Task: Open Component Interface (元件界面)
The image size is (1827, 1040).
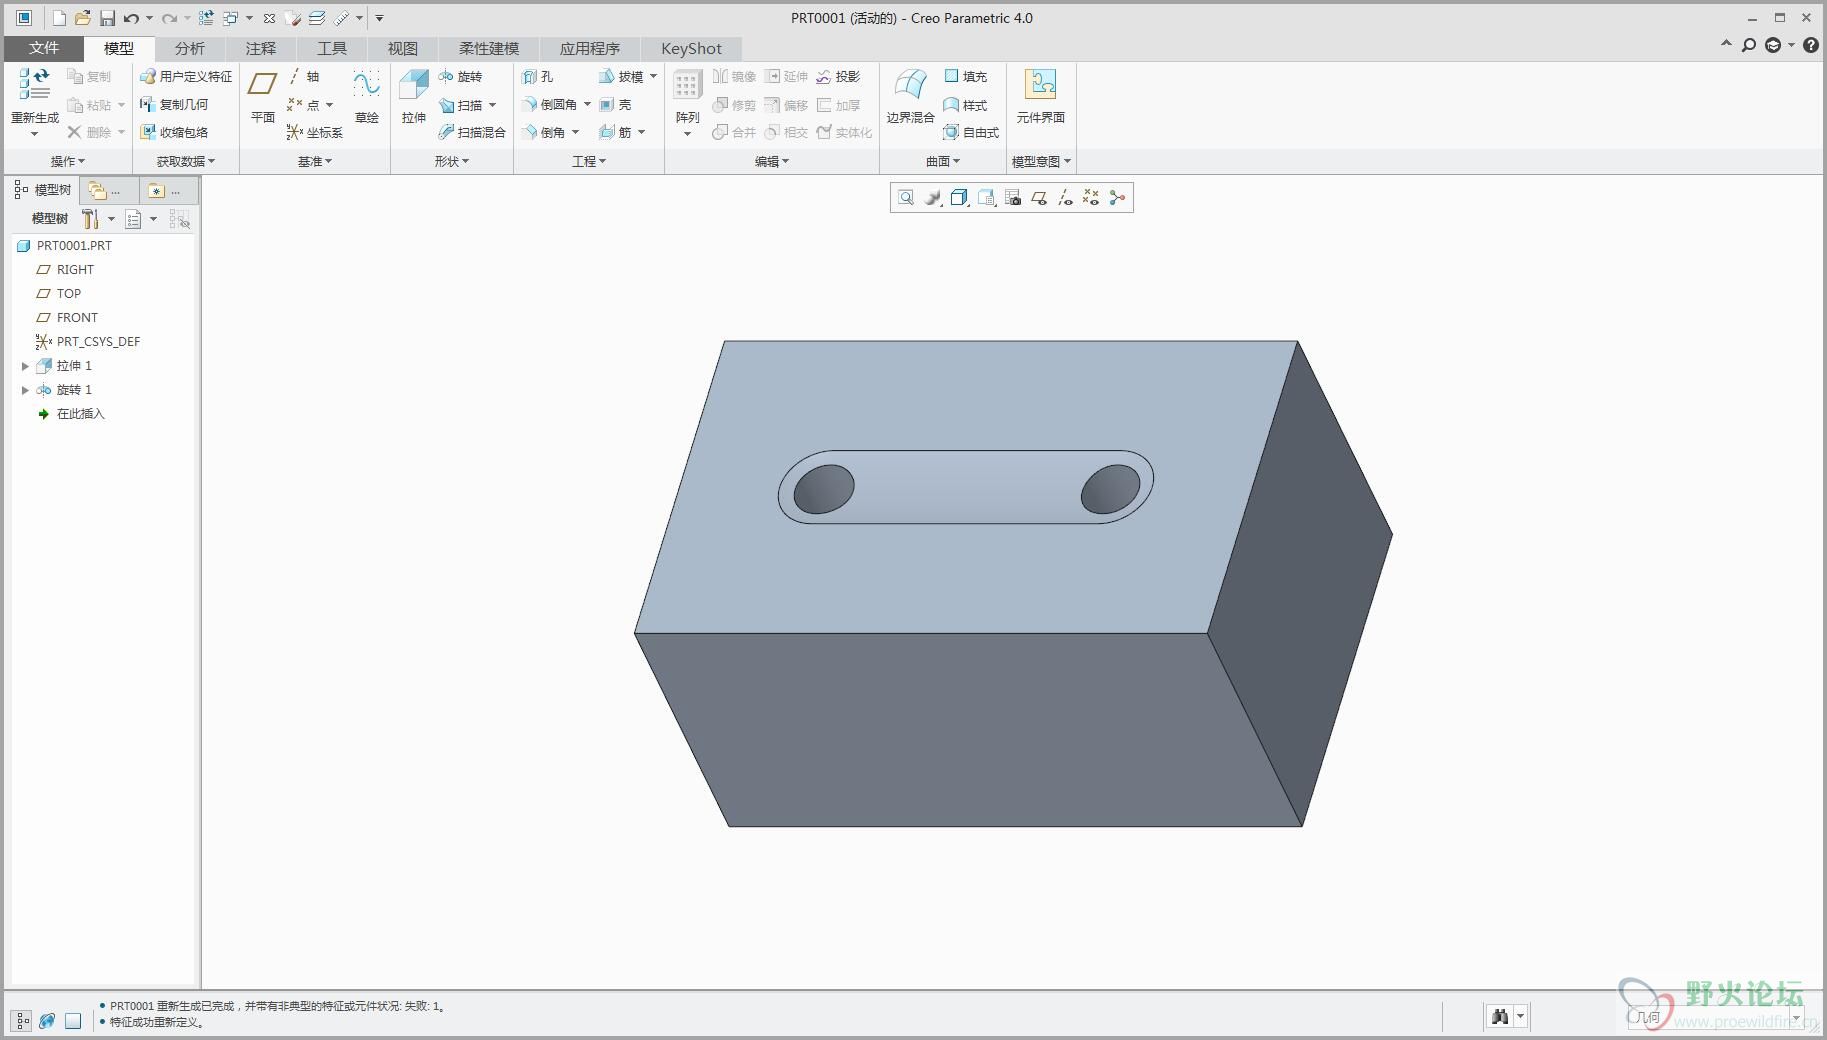Action: 1040,96
